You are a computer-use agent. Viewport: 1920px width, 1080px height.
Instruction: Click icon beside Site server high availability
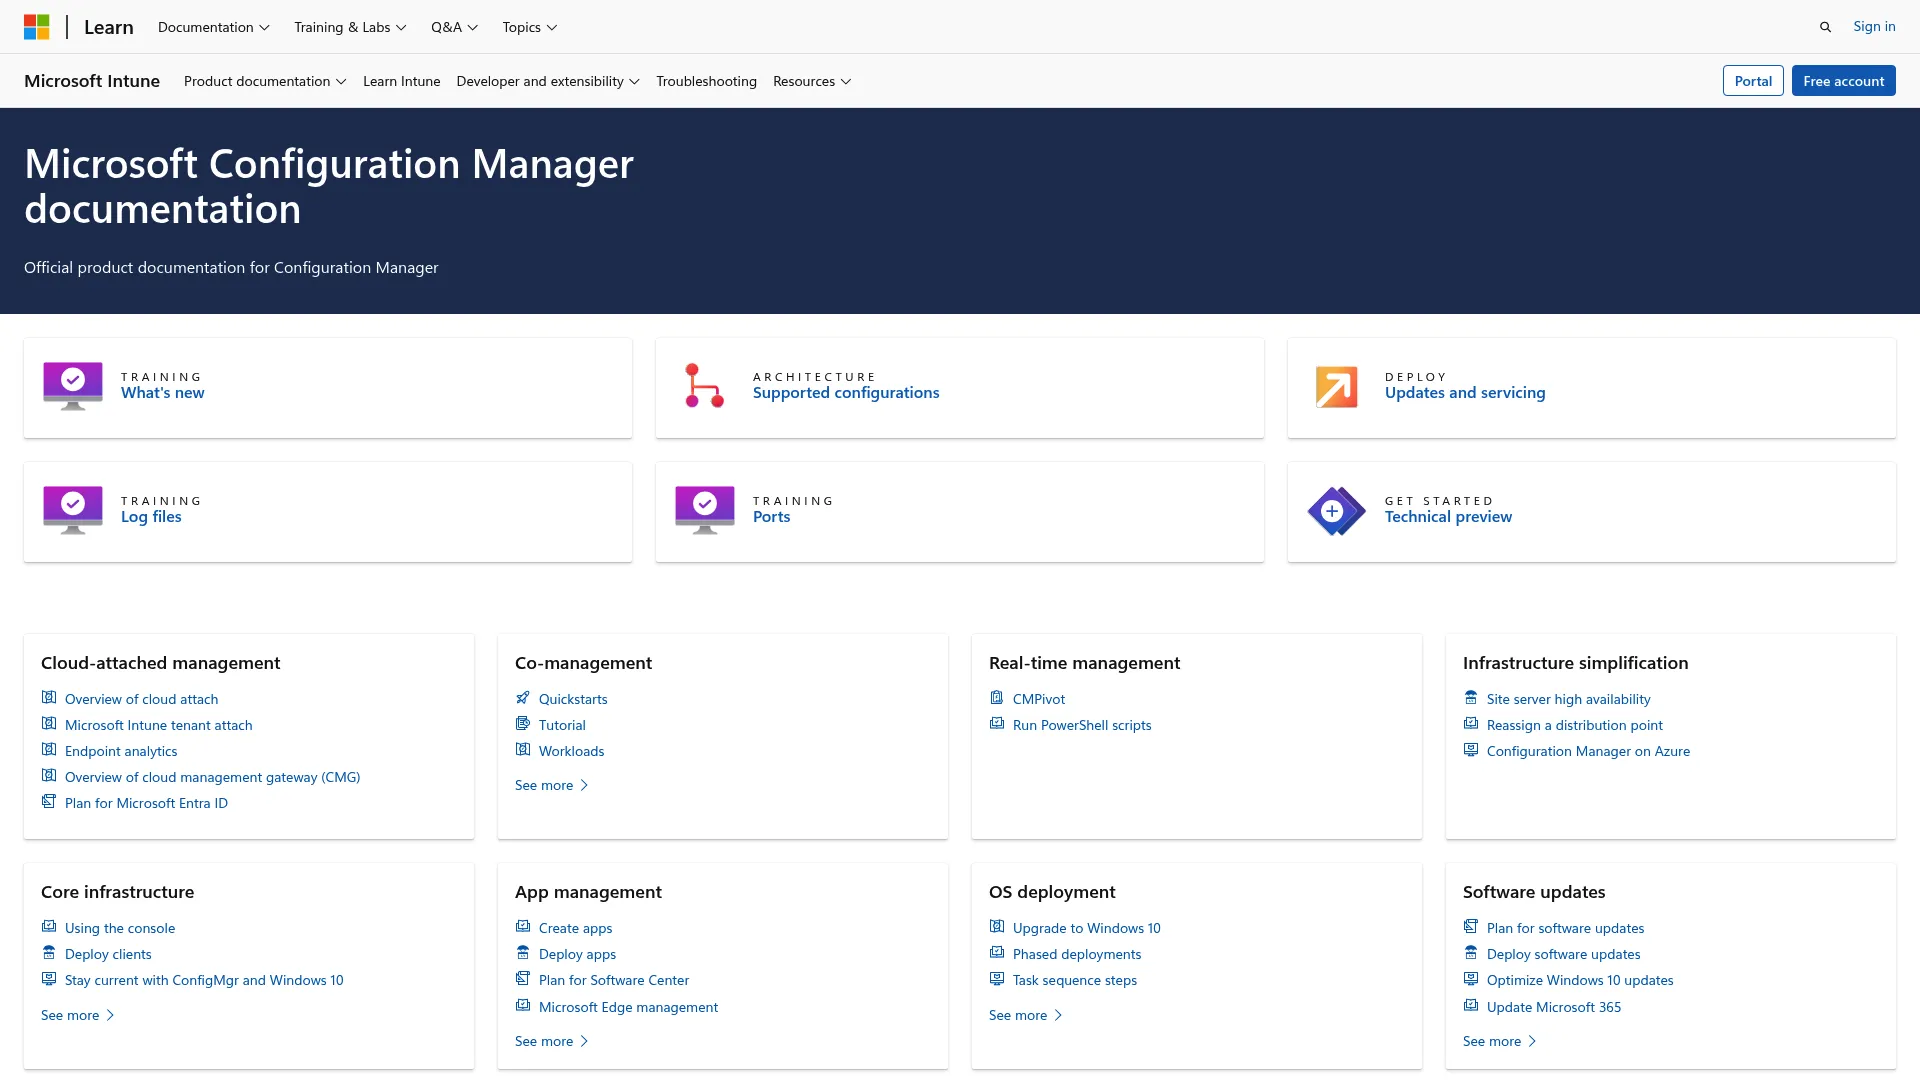(x=1471, y=698)
